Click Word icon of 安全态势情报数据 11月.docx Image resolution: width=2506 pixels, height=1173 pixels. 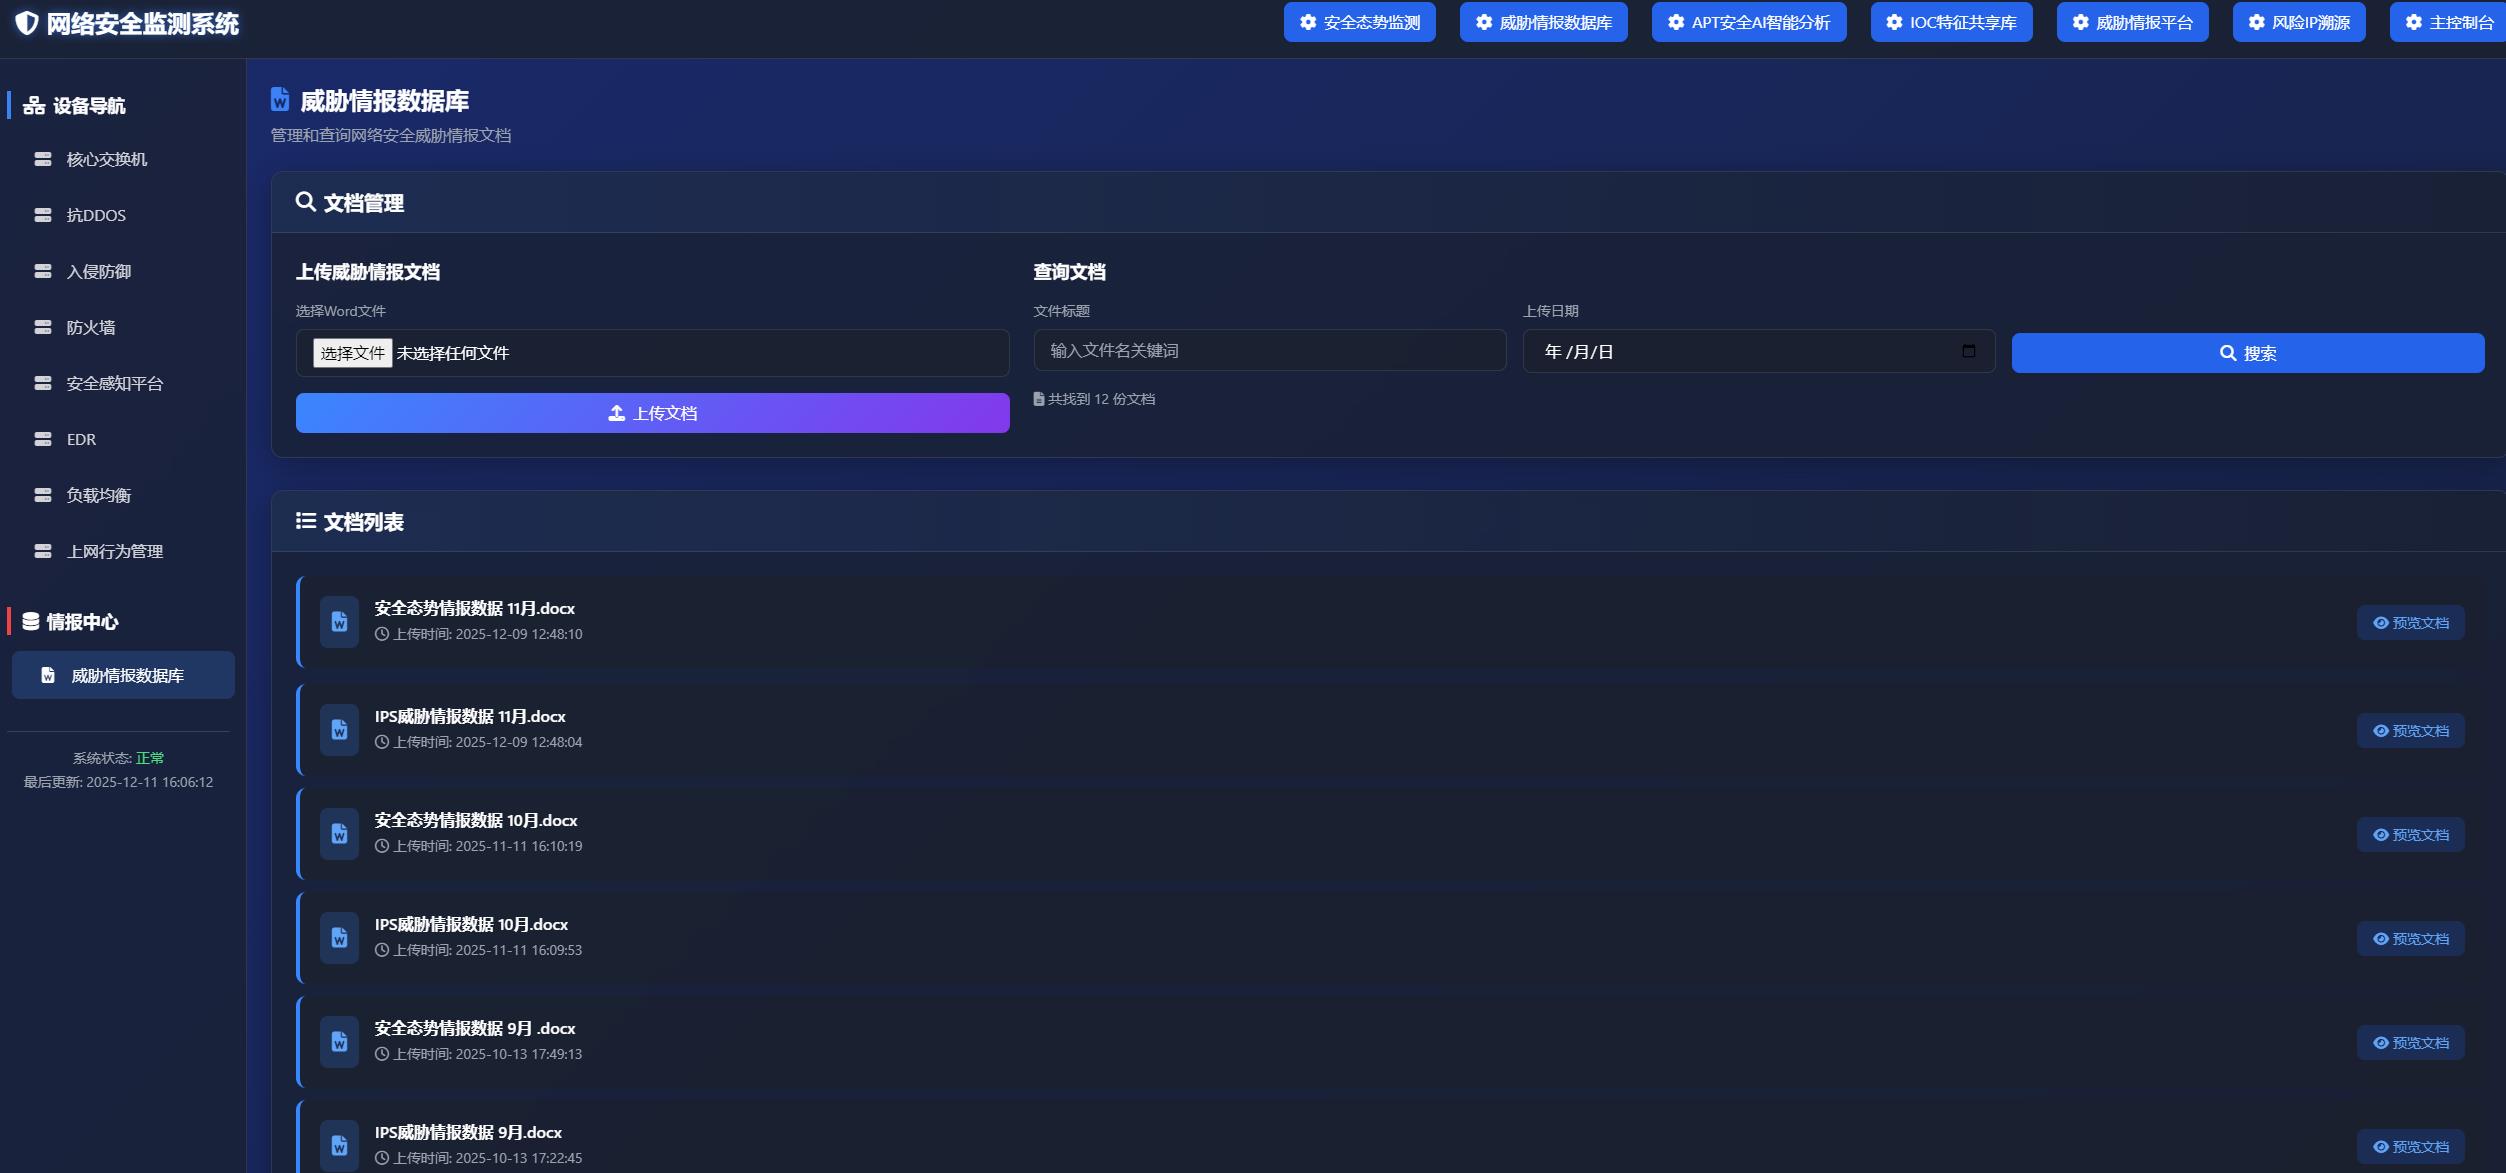339,622
